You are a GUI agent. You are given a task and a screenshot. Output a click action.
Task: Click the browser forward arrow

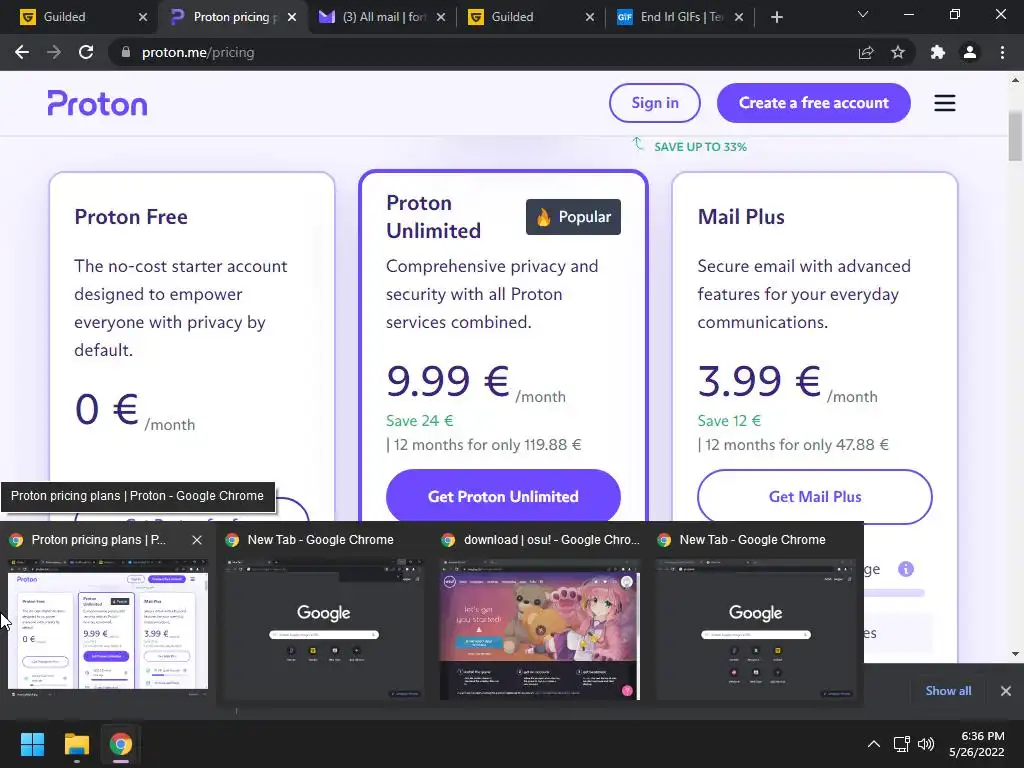[54, 52]
